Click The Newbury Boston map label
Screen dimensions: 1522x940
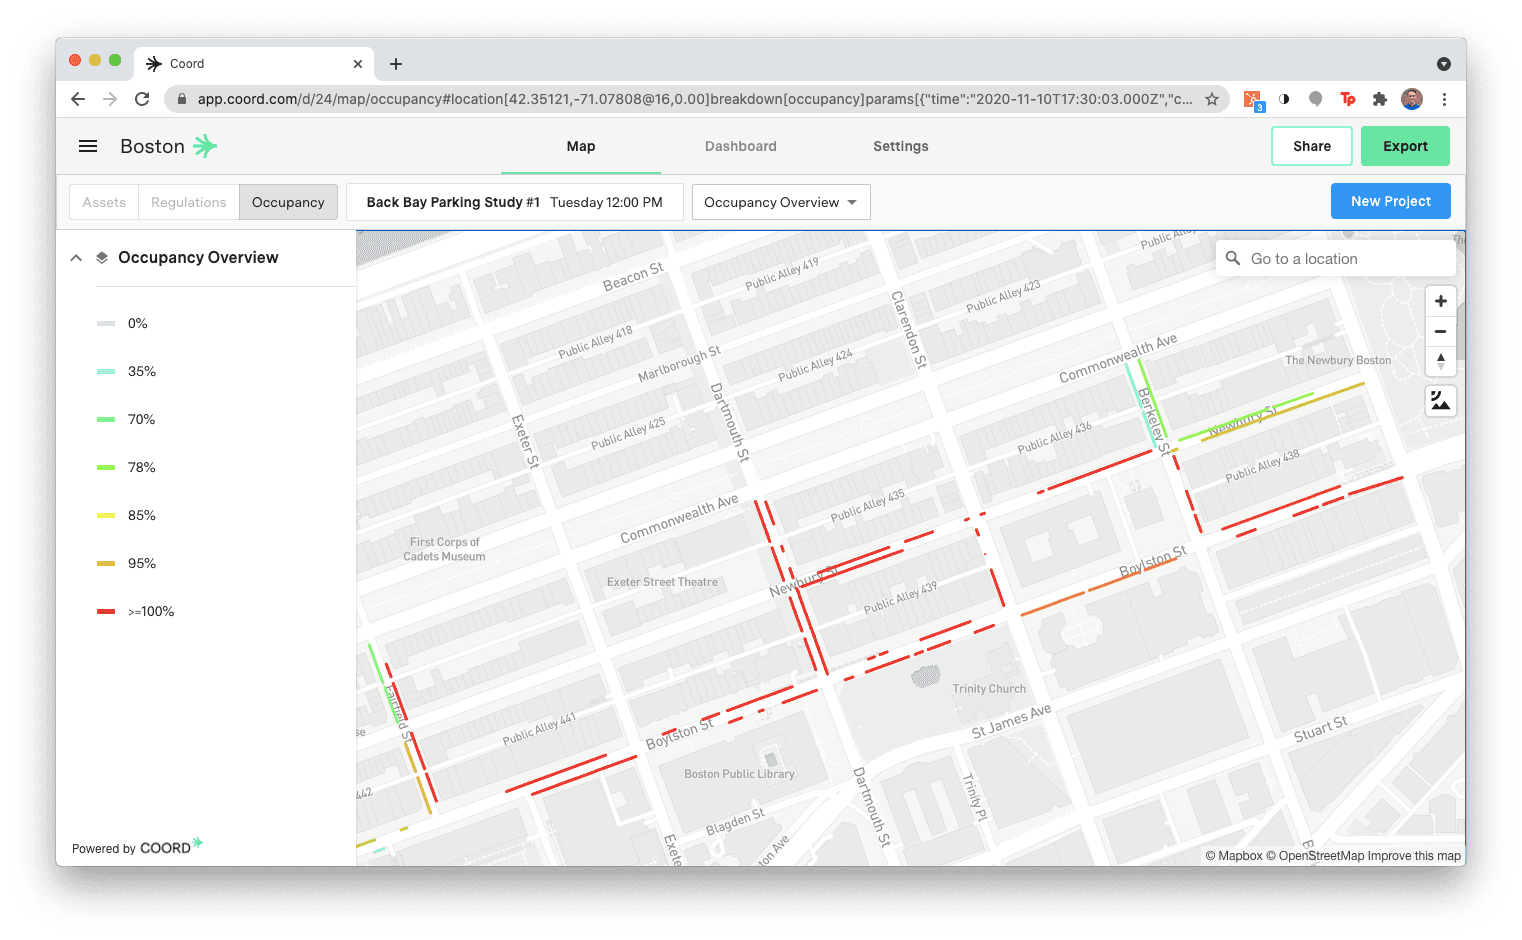(x=1338, y=360)
